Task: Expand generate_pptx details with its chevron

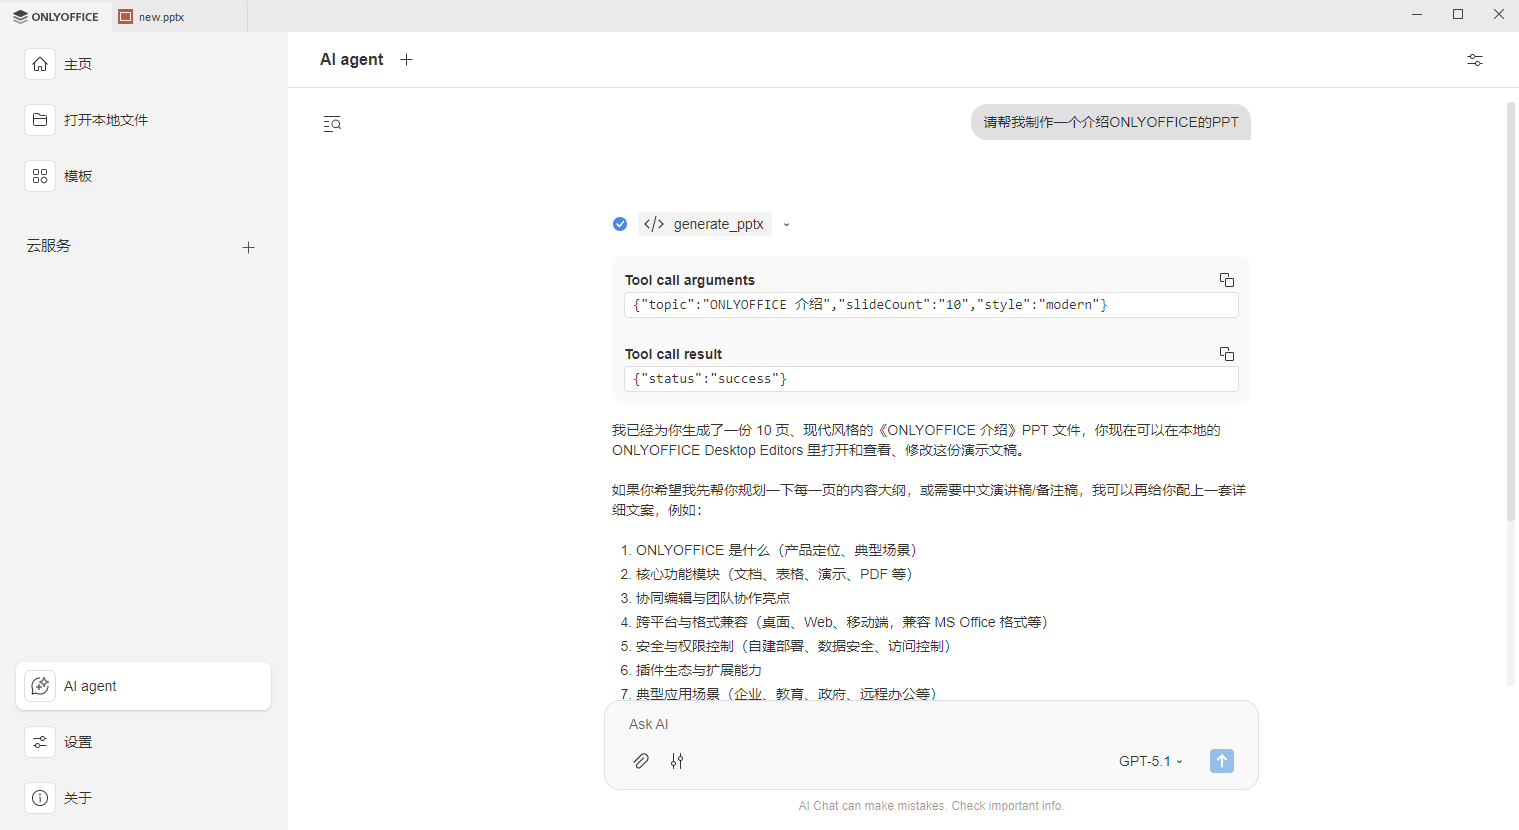Action: (x=786, y=224)
